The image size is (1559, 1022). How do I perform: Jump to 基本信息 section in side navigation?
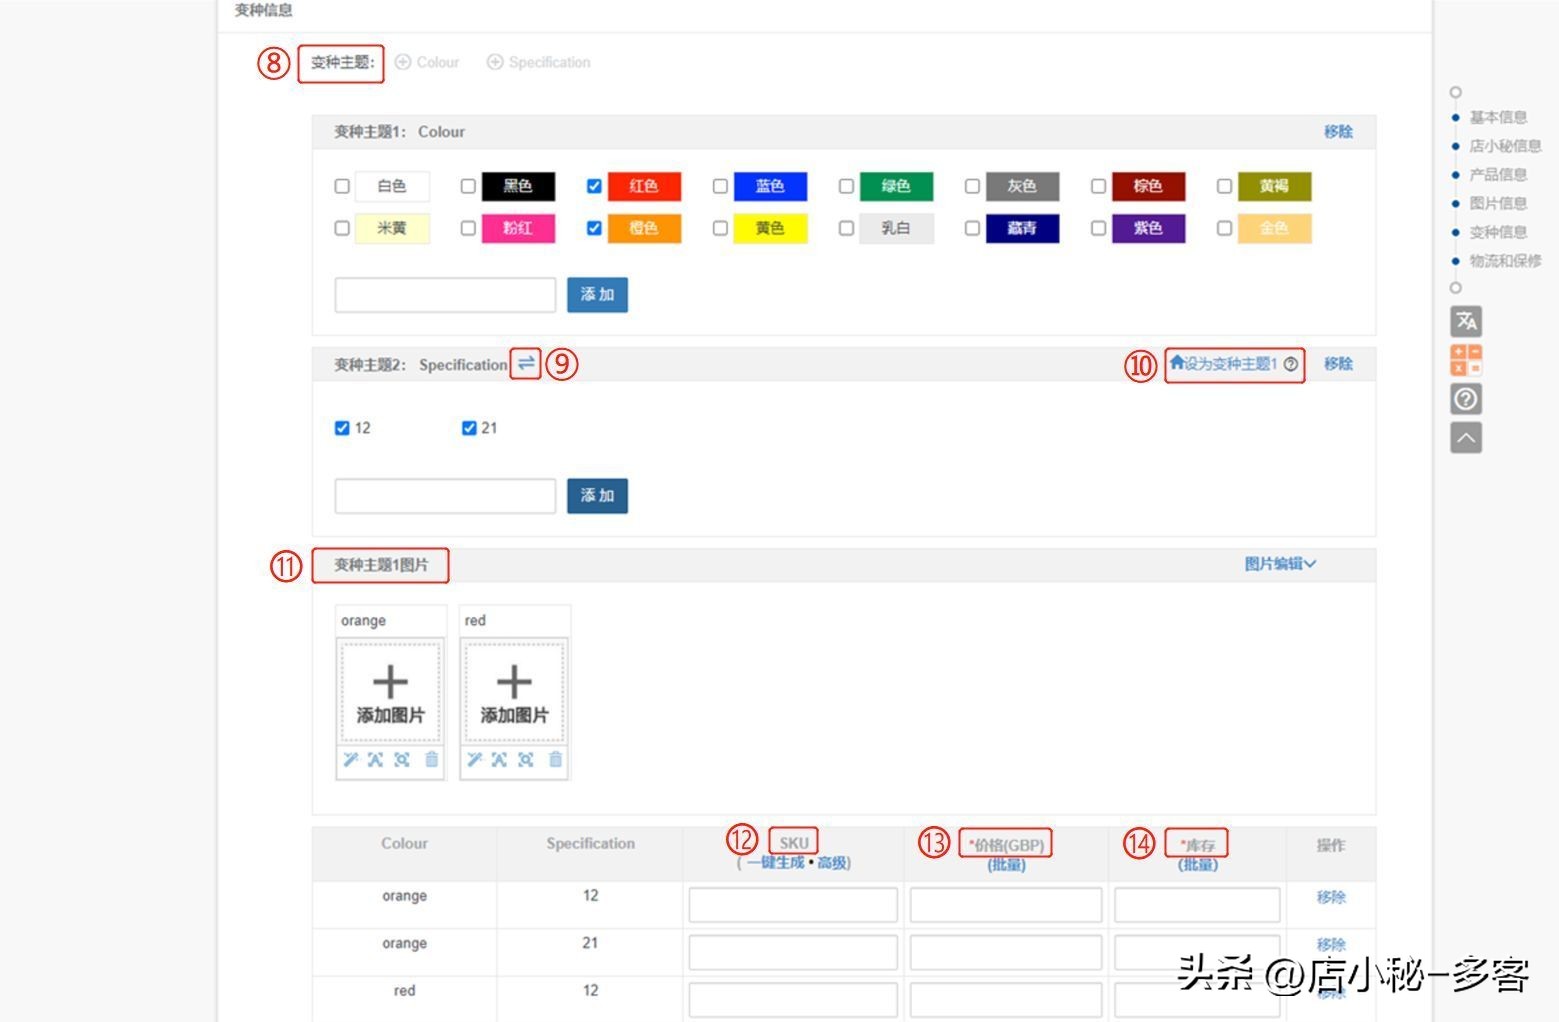point(1497,117)
